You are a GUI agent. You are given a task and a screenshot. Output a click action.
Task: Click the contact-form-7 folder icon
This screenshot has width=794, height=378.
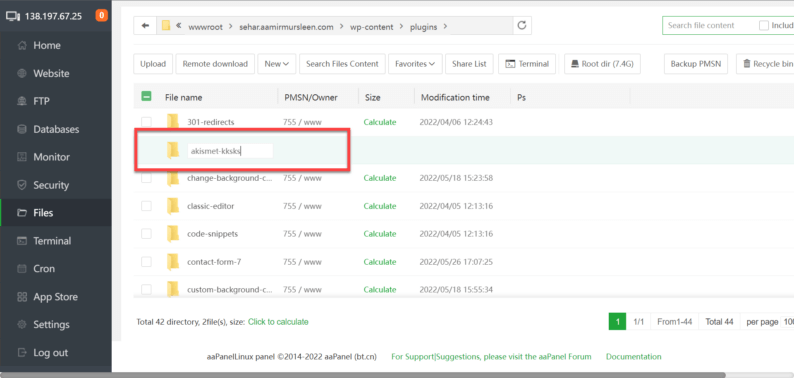tap(173, 262)
